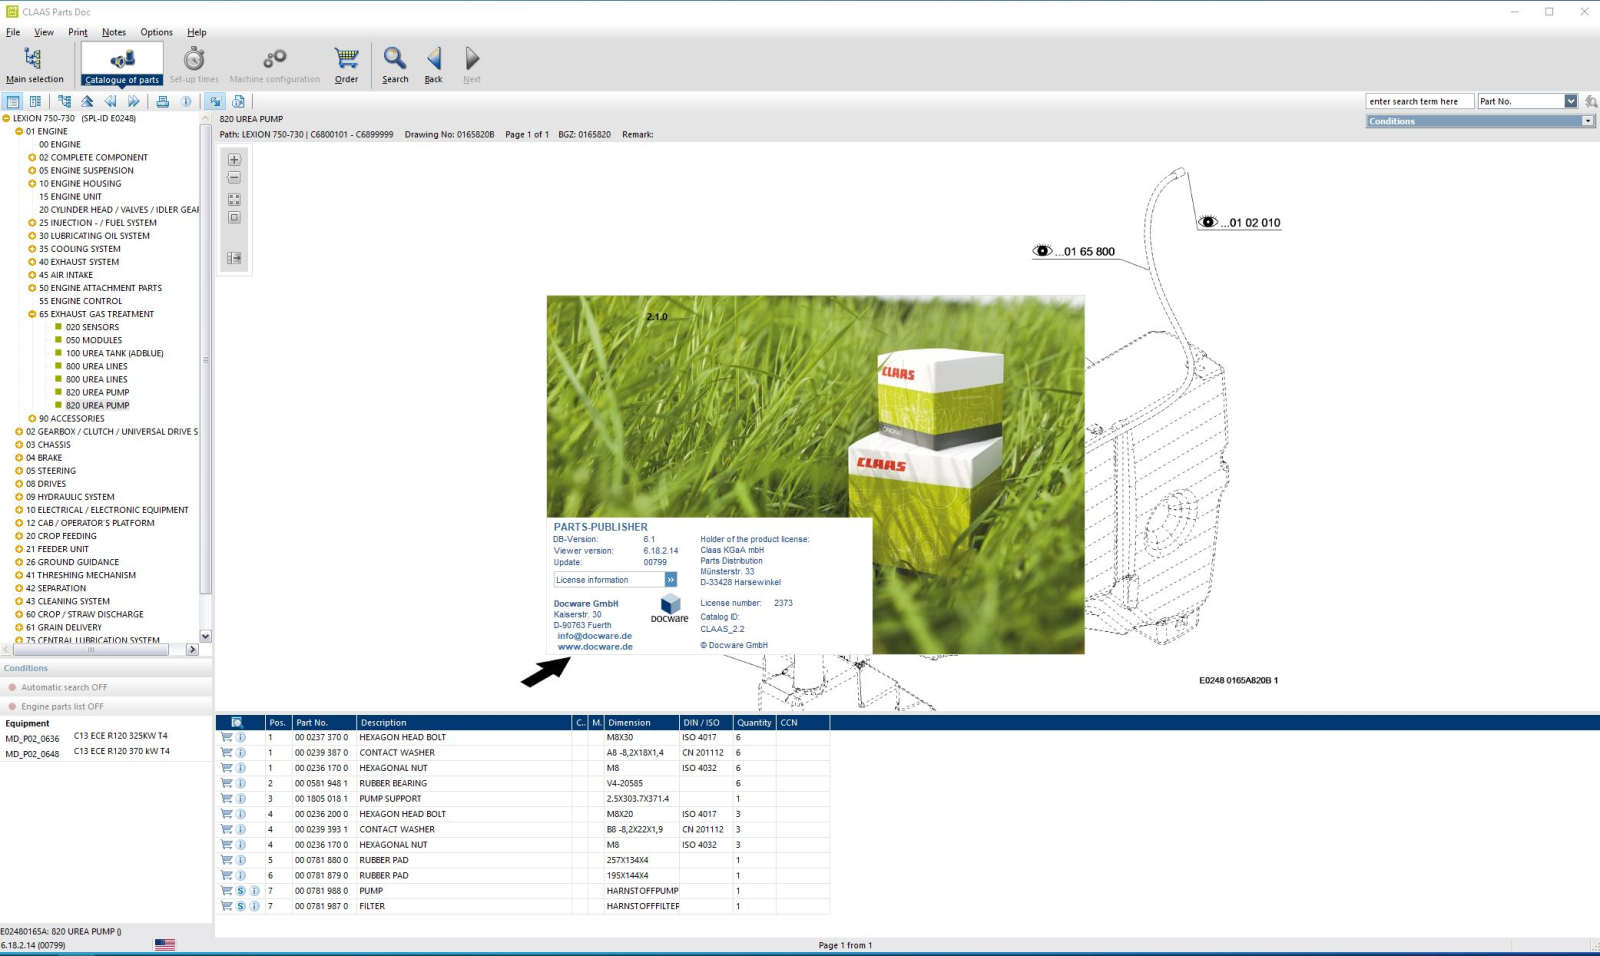Click the parts list filter icon in header

237,722
